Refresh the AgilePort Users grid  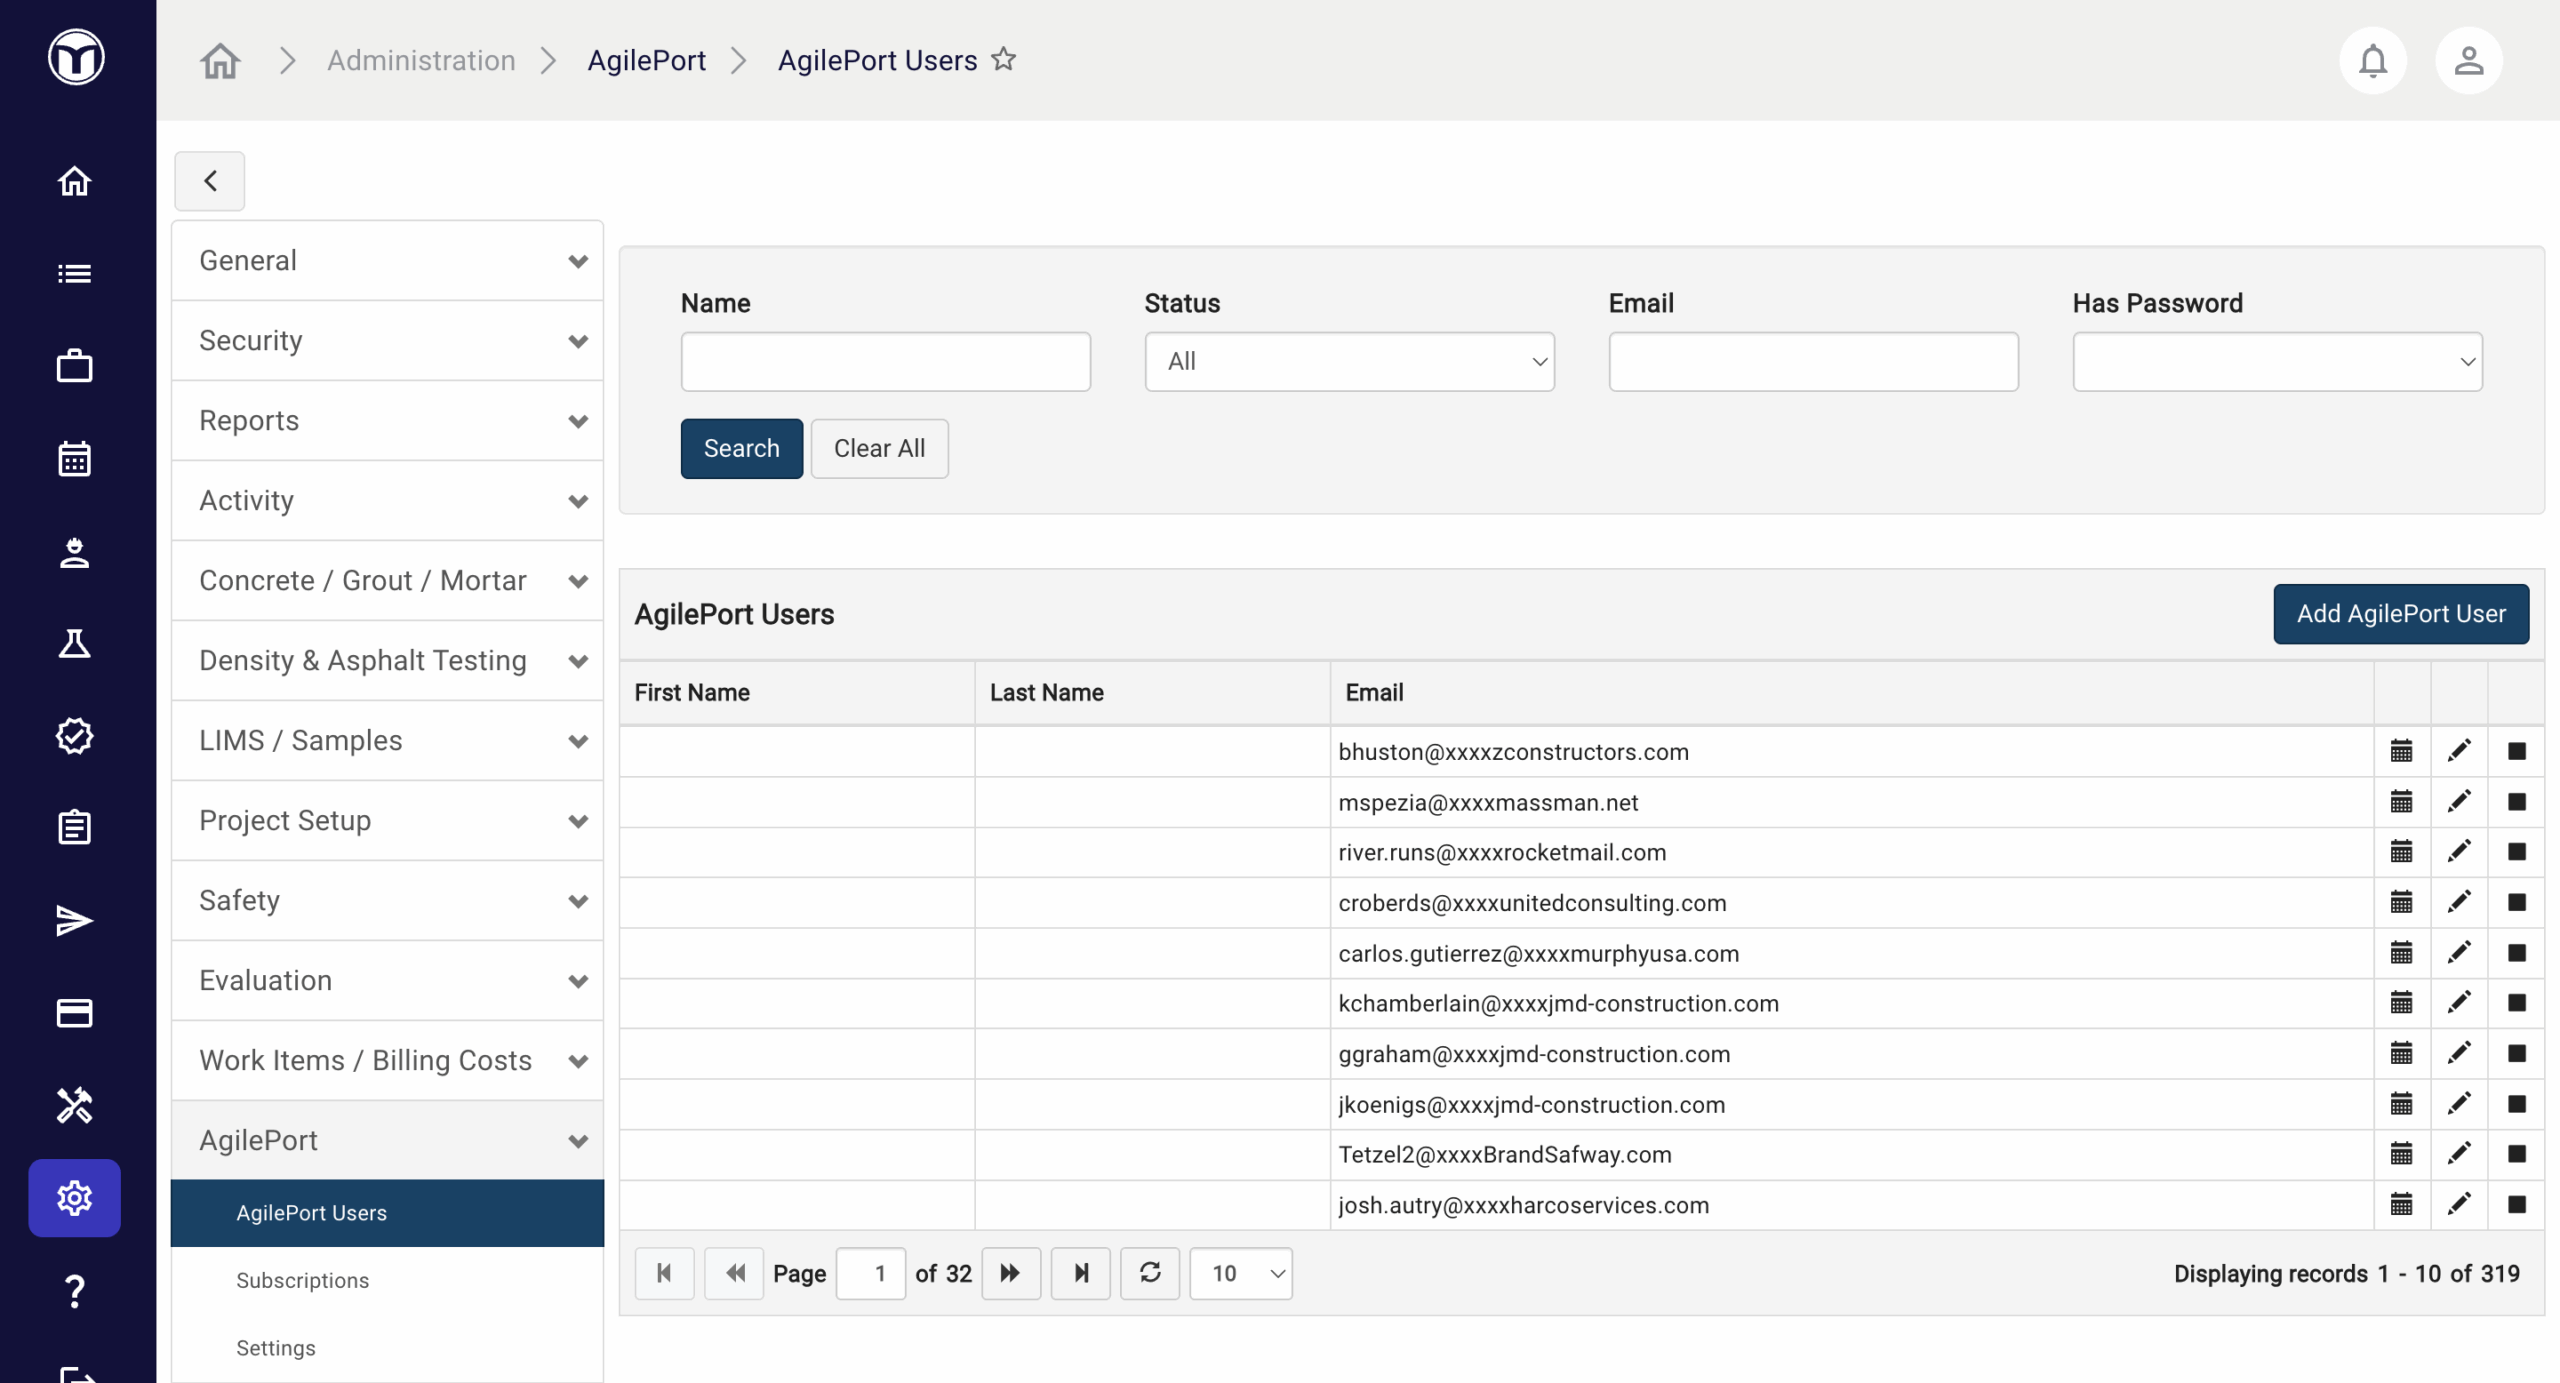coord(1150,1273)
